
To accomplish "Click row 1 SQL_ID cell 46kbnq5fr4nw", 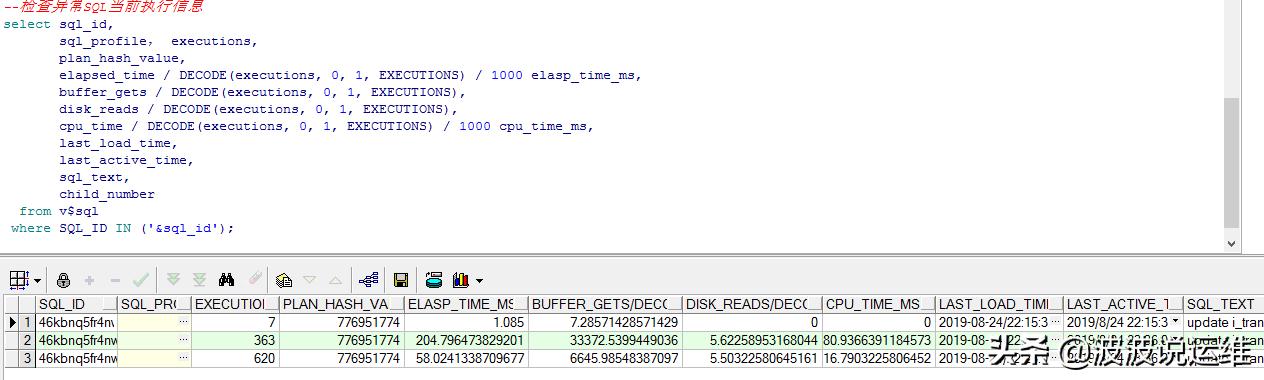I will (x=77, y=322).
